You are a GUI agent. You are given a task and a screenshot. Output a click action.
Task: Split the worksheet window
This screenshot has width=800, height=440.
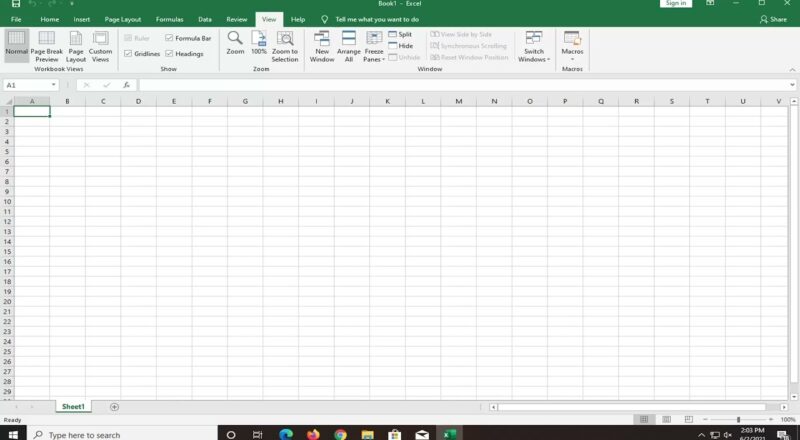[x=400, y=34]
